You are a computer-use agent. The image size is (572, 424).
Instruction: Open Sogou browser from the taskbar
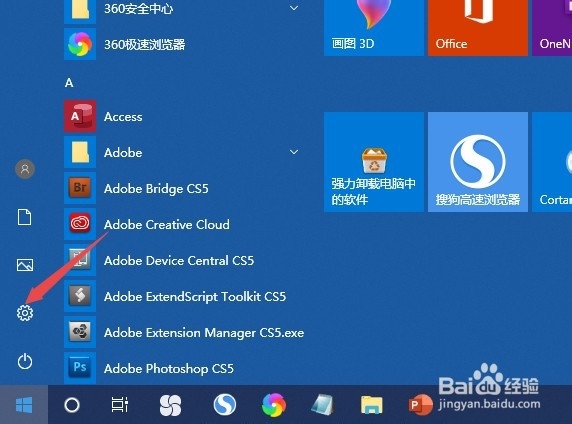coord(225,405)
